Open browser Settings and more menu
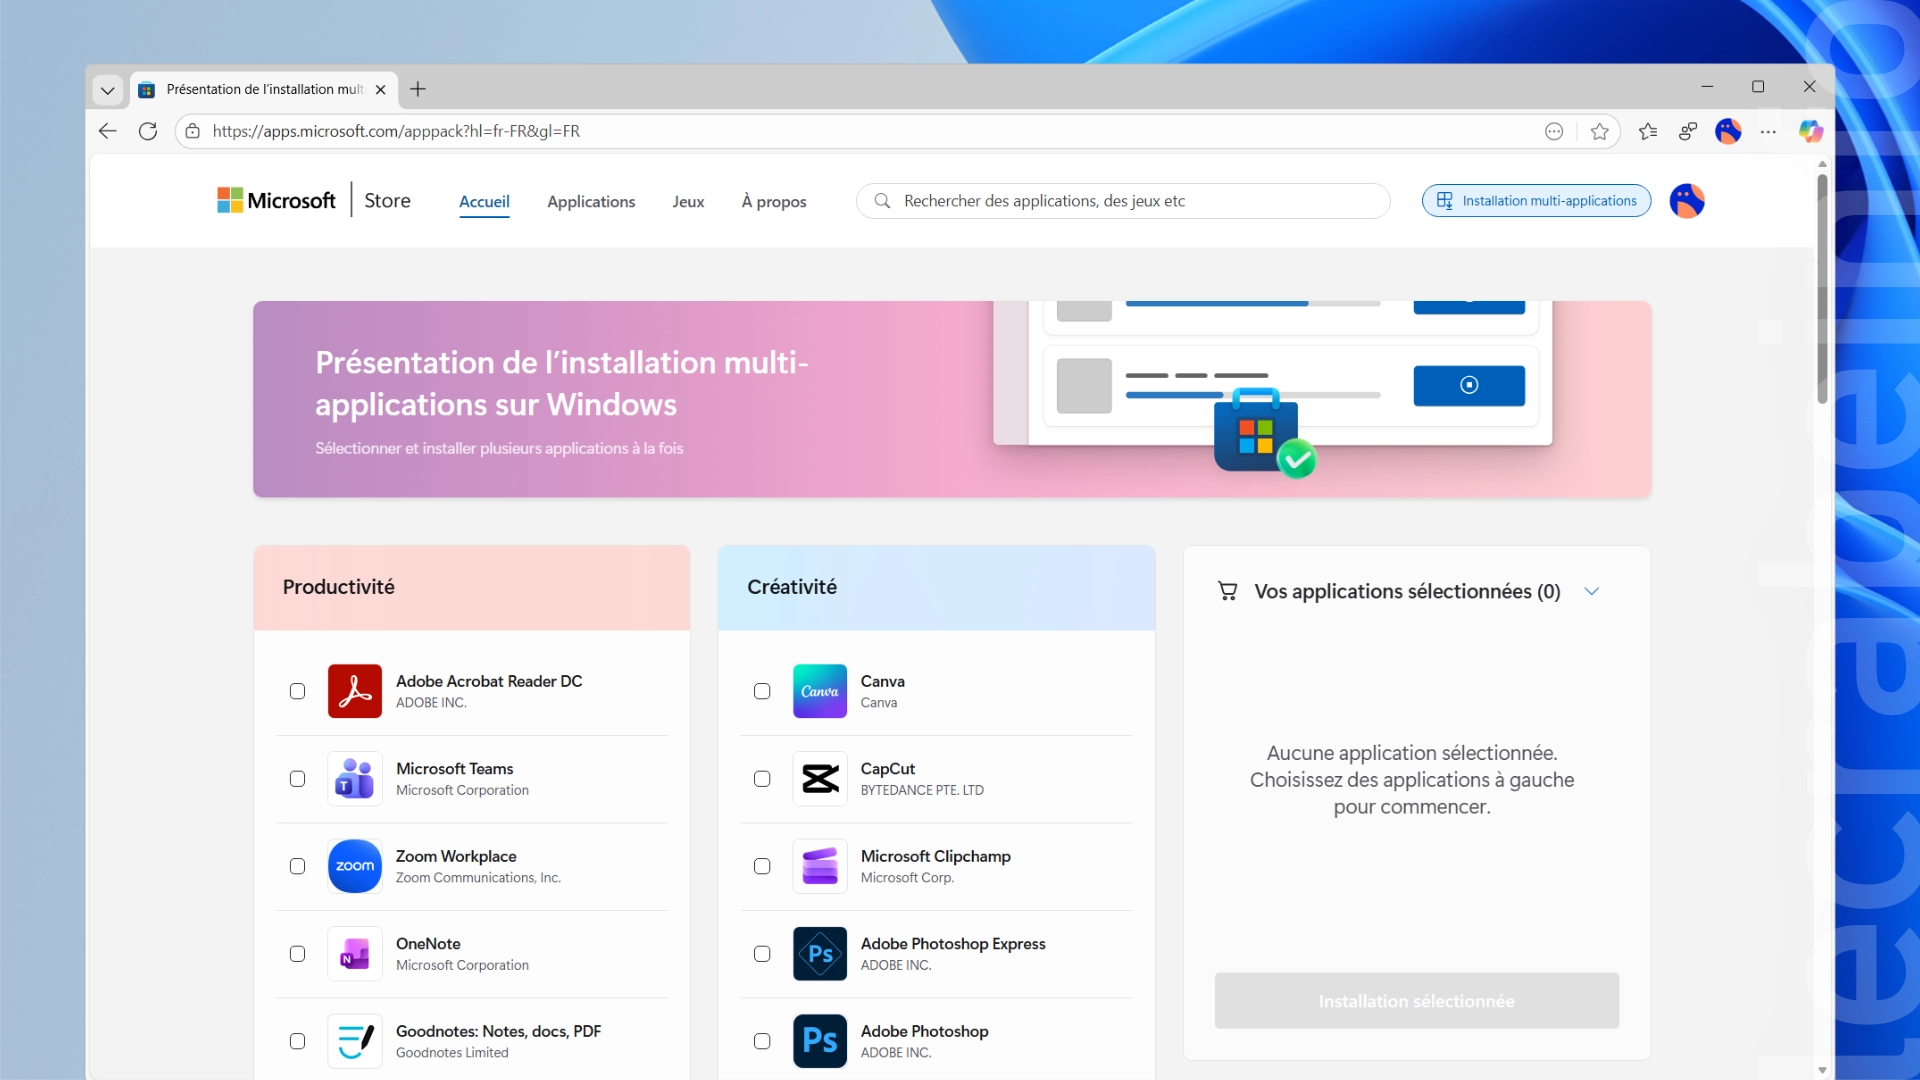The height and width of the screenshot is (1080, 1920). point(1768,131)
